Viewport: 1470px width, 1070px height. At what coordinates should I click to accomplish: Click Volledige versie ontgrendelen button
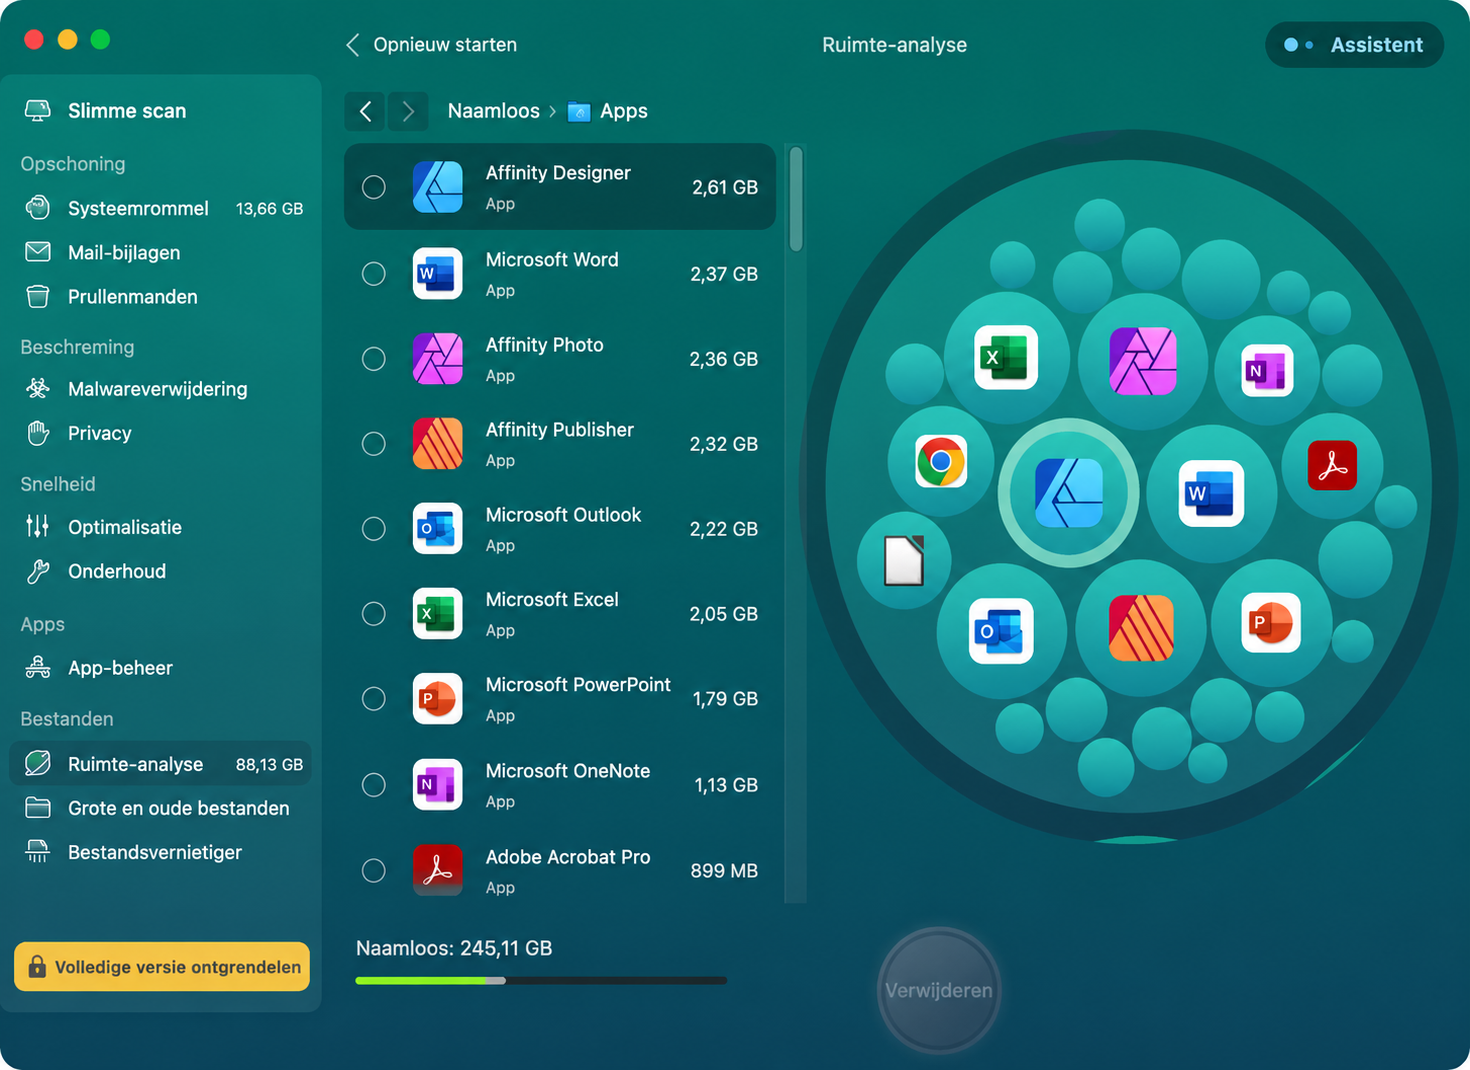[x=162, y=966]
